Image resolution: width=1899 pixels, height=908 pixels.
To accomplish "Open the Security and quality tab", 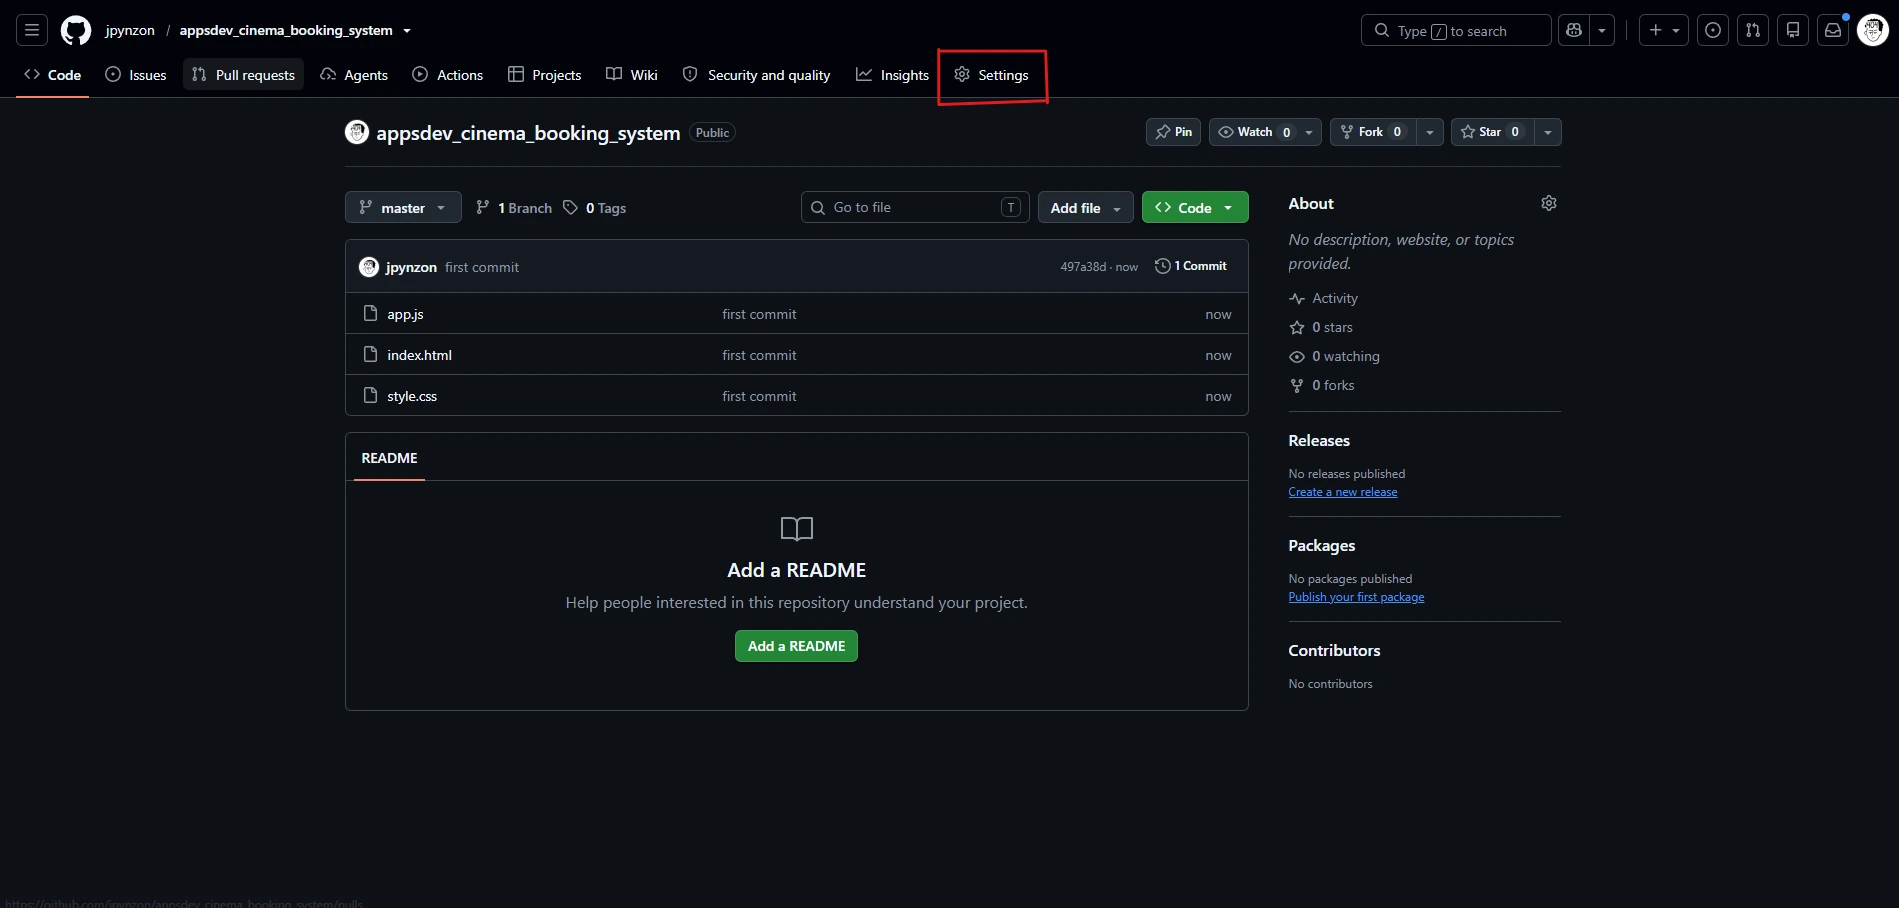I will pyautogui.click(x=757, y=75).
